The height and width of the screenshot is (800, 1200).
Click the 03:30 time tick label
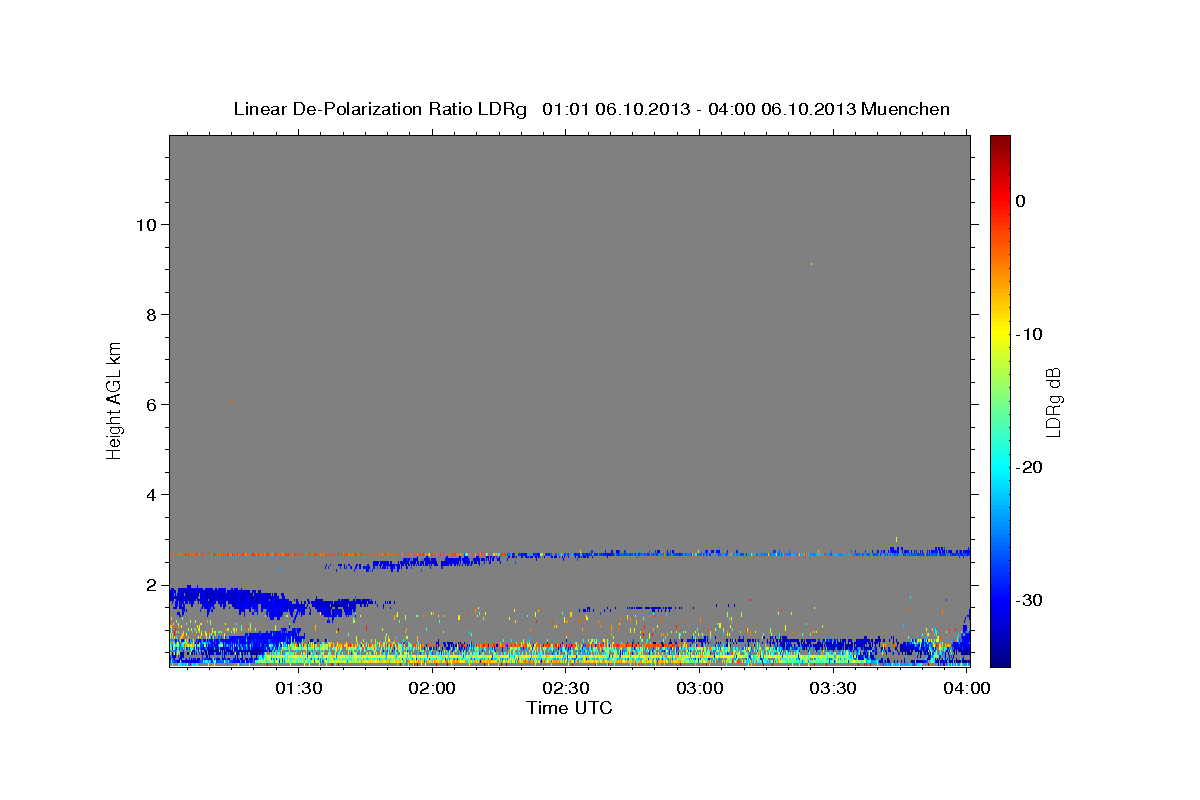833,688
